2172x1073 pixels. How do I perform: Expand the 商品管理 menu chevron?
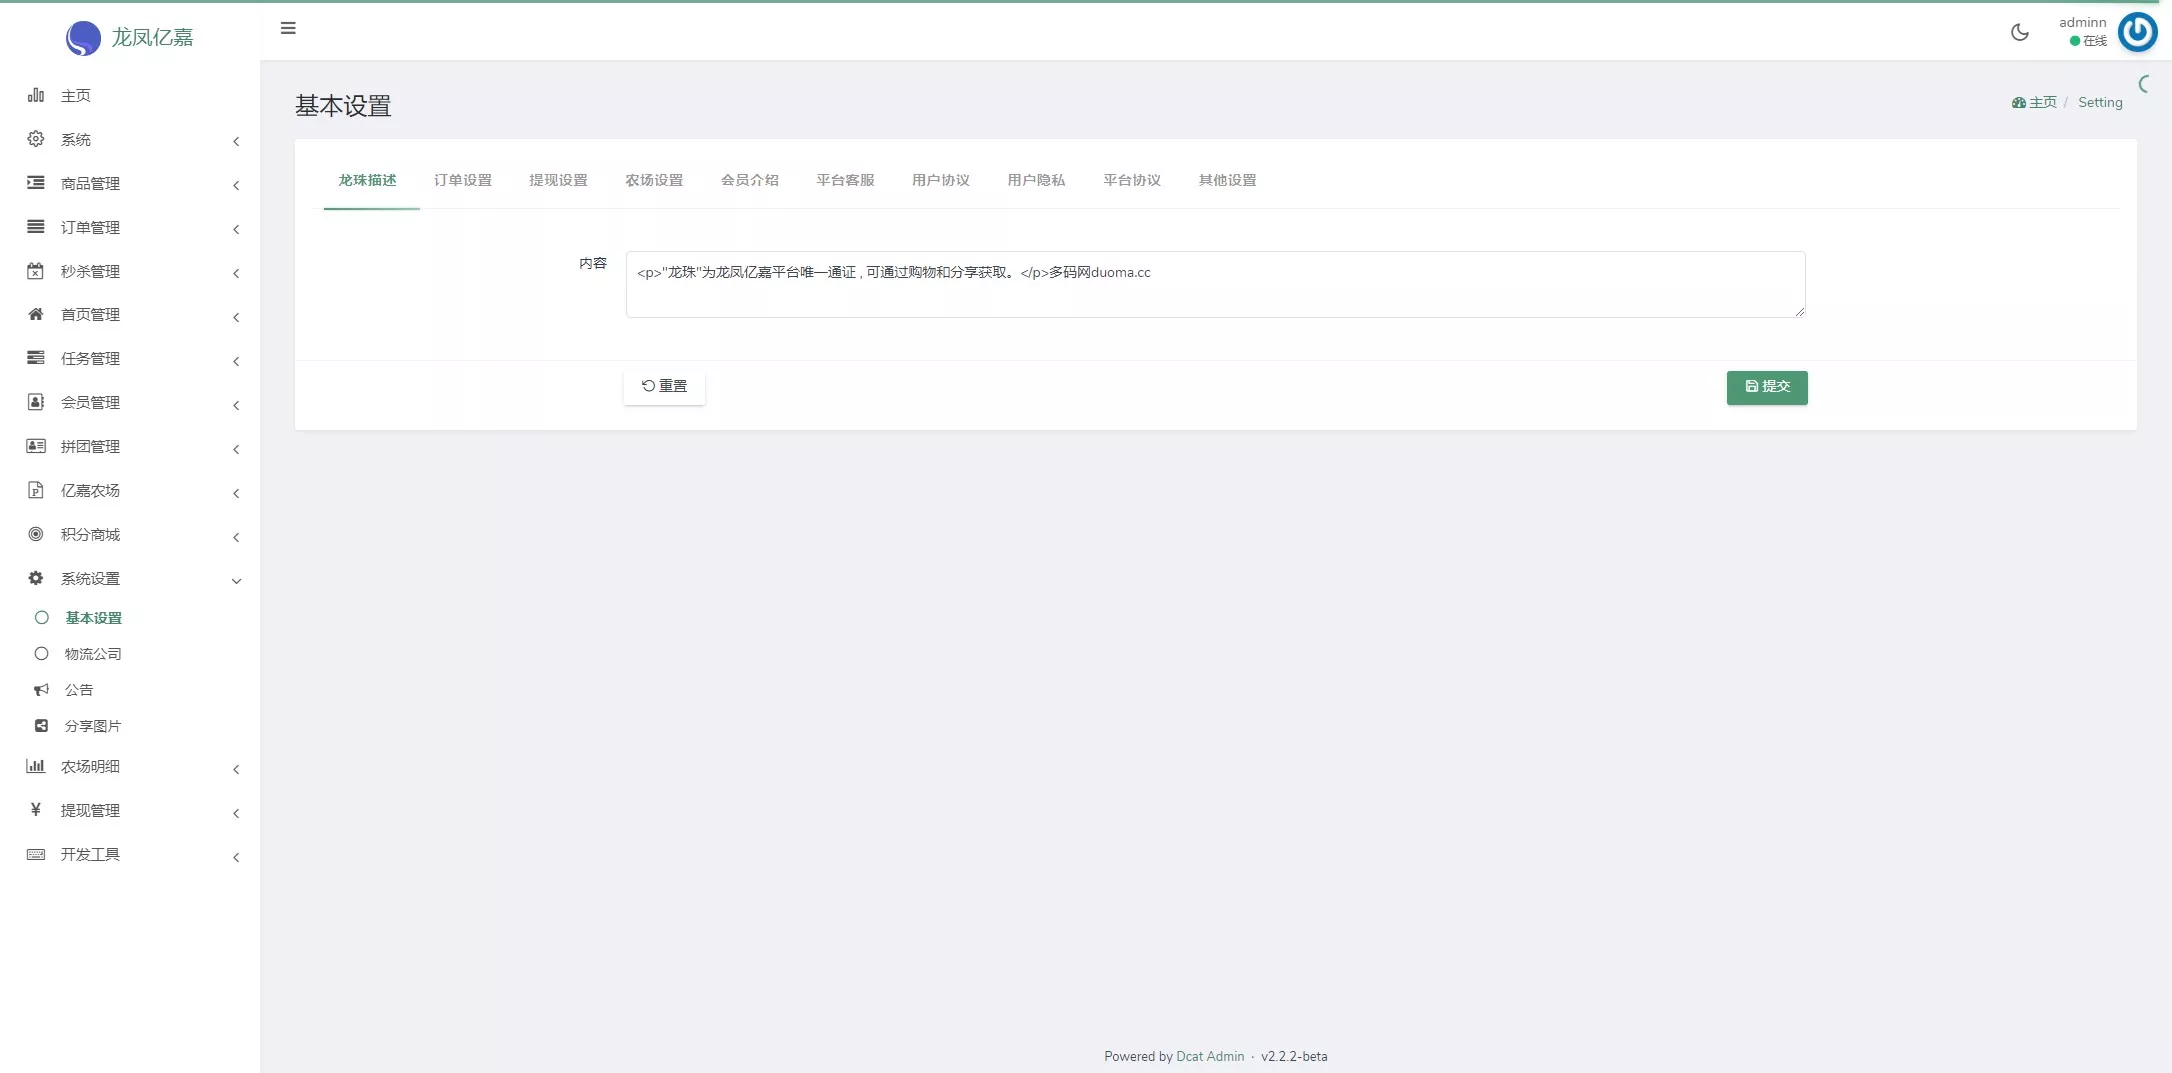coord(236,185)
